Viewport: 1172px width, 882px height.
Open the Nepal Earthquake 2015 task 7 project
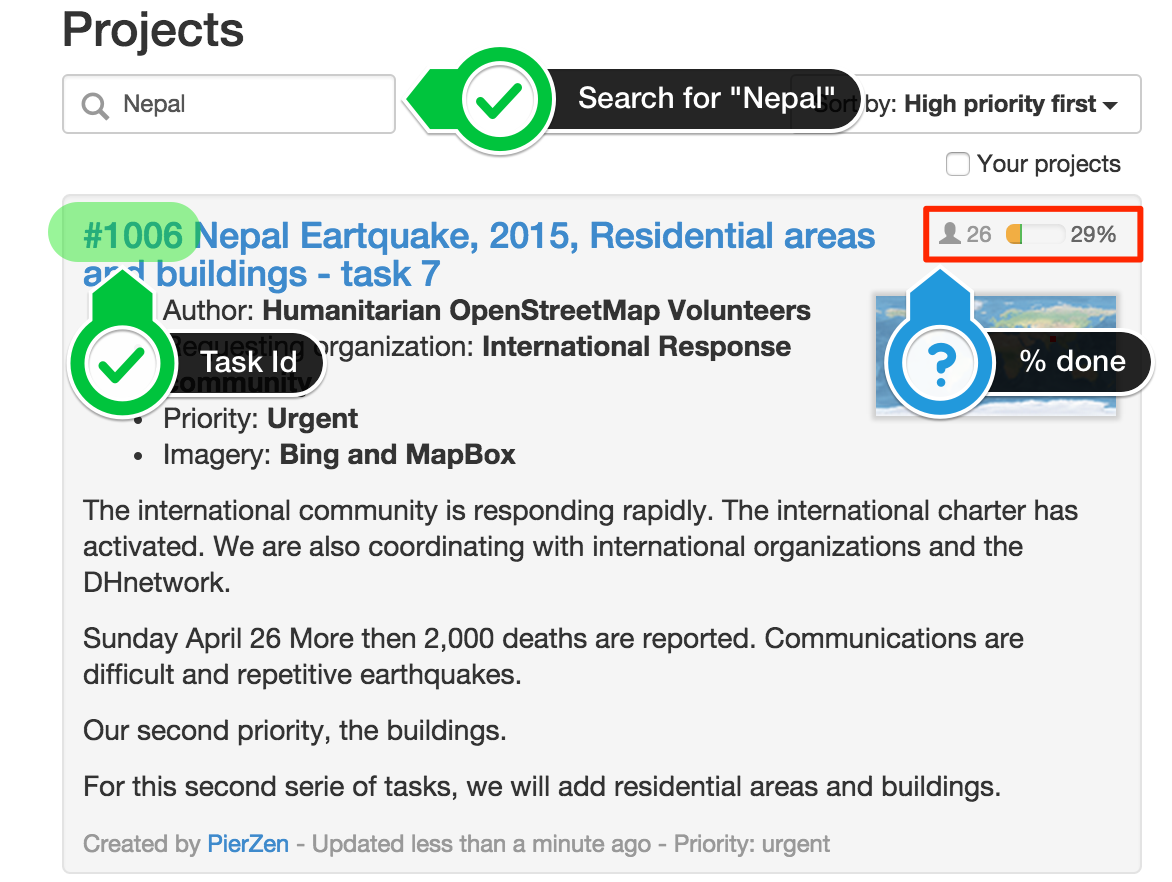pyautogui.click(x=478, y=255)
